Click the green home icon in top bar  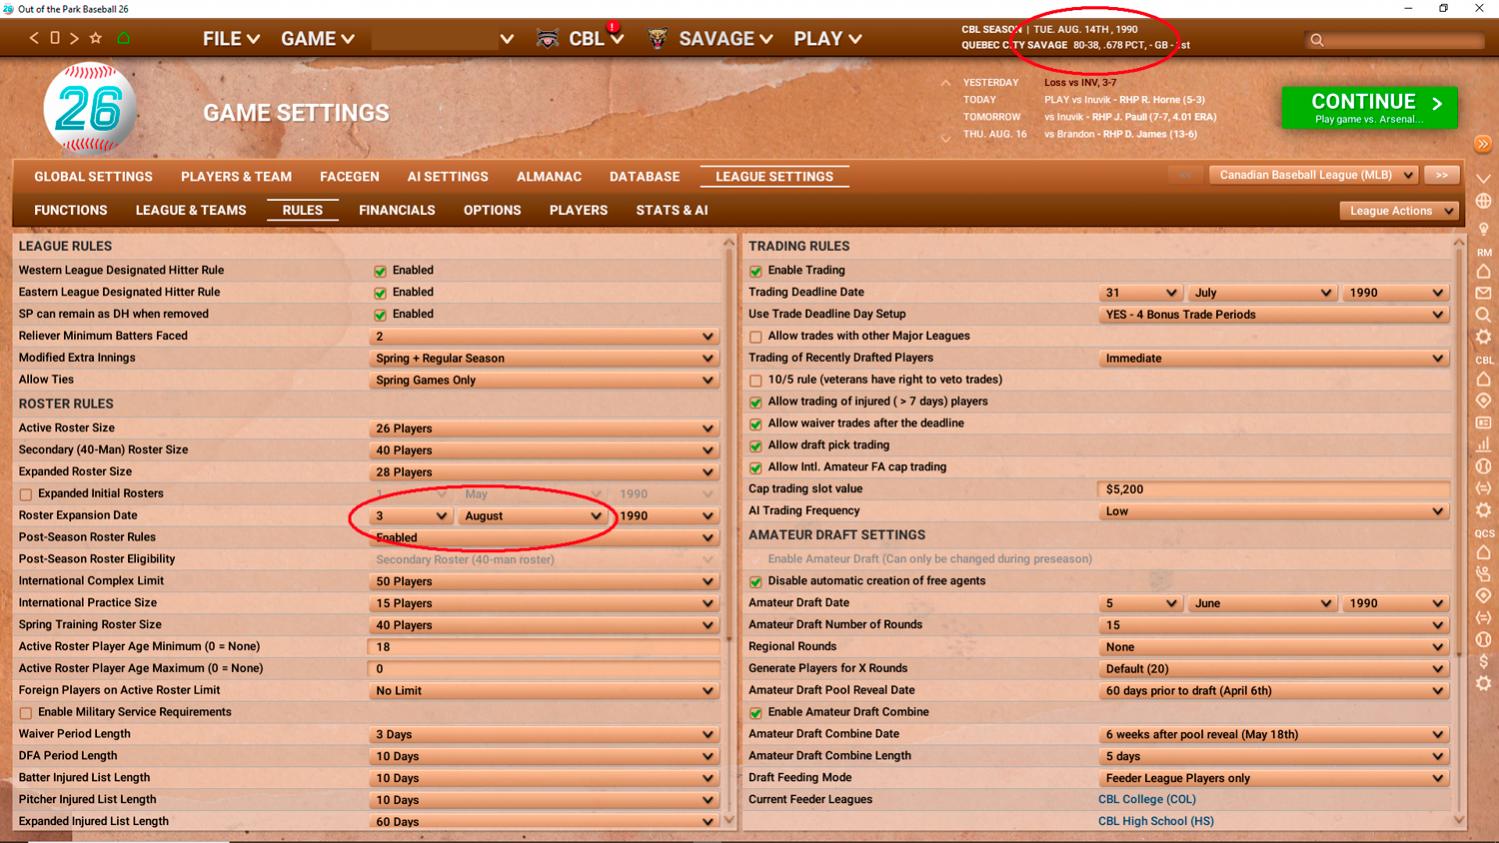coord(124,38)
